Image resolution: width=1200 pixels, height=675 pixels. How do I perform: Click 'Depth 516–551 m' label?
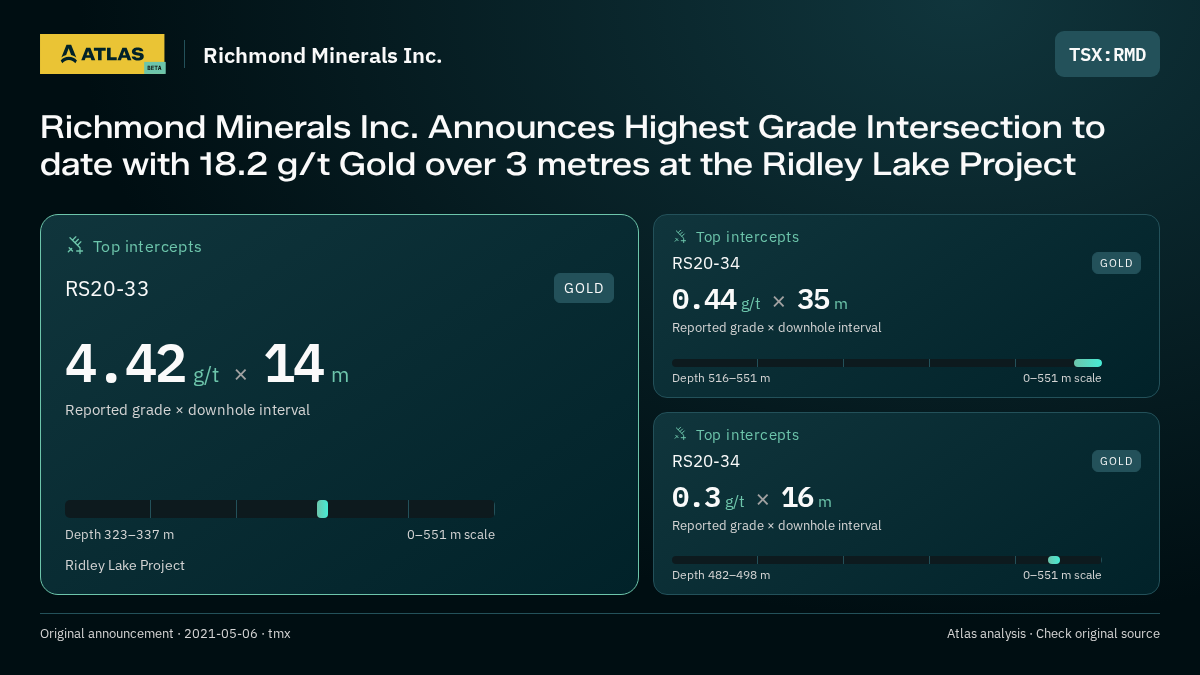coord(721,379)
